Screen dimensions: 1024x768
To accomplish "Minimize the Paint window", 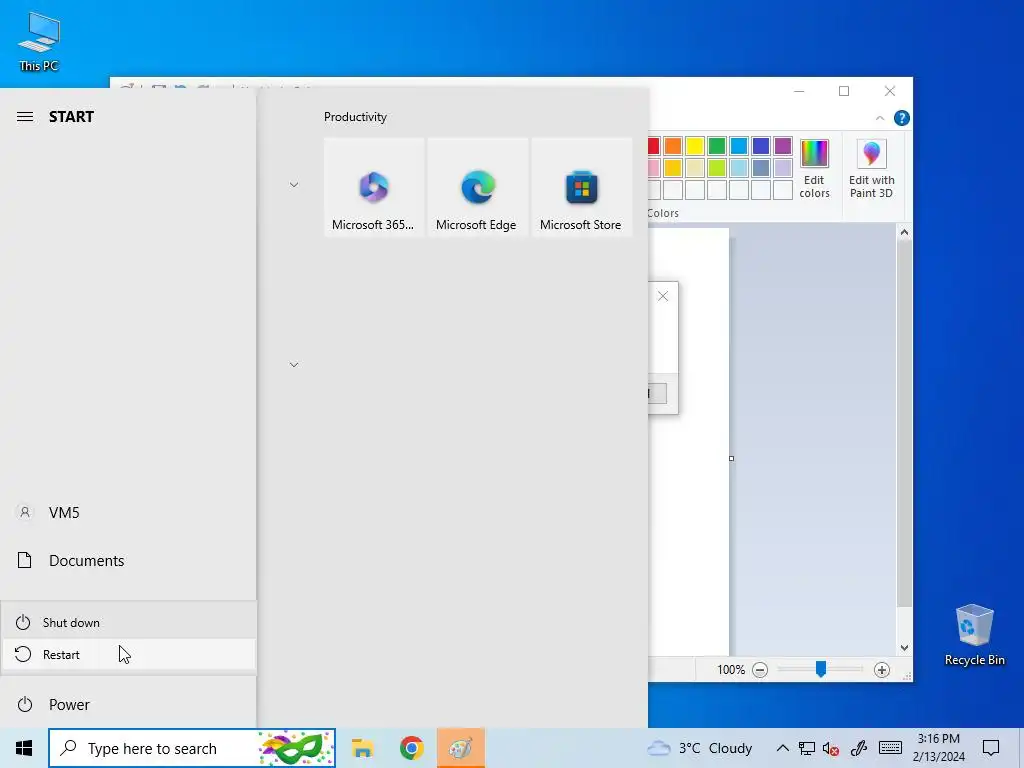I will pyautogui.click(x=799, y=91).
